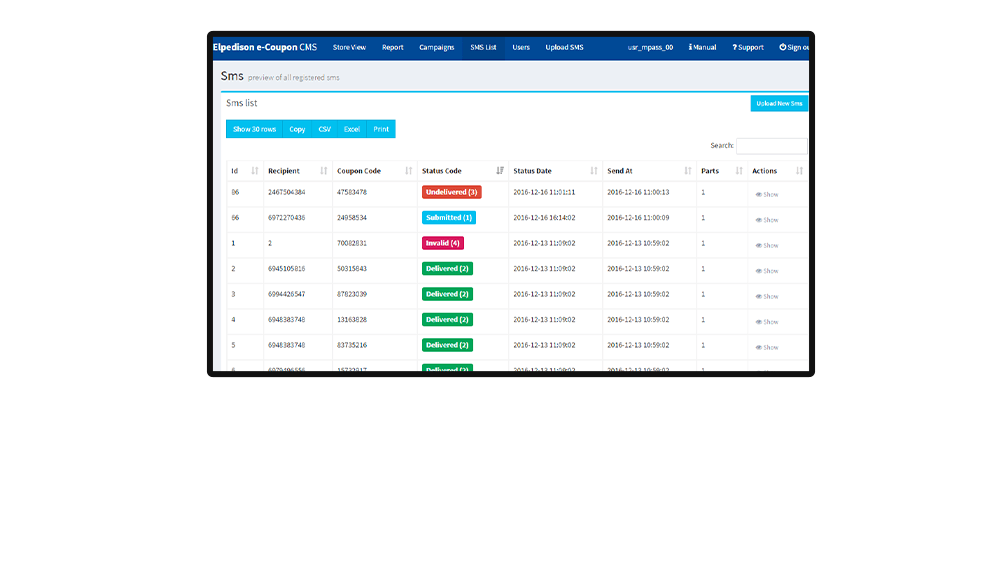Click the Elpedison e-Coupon CMS logo
This screenshot has width=1000, height=564.
pyautogui.click(x=265, y=47)
